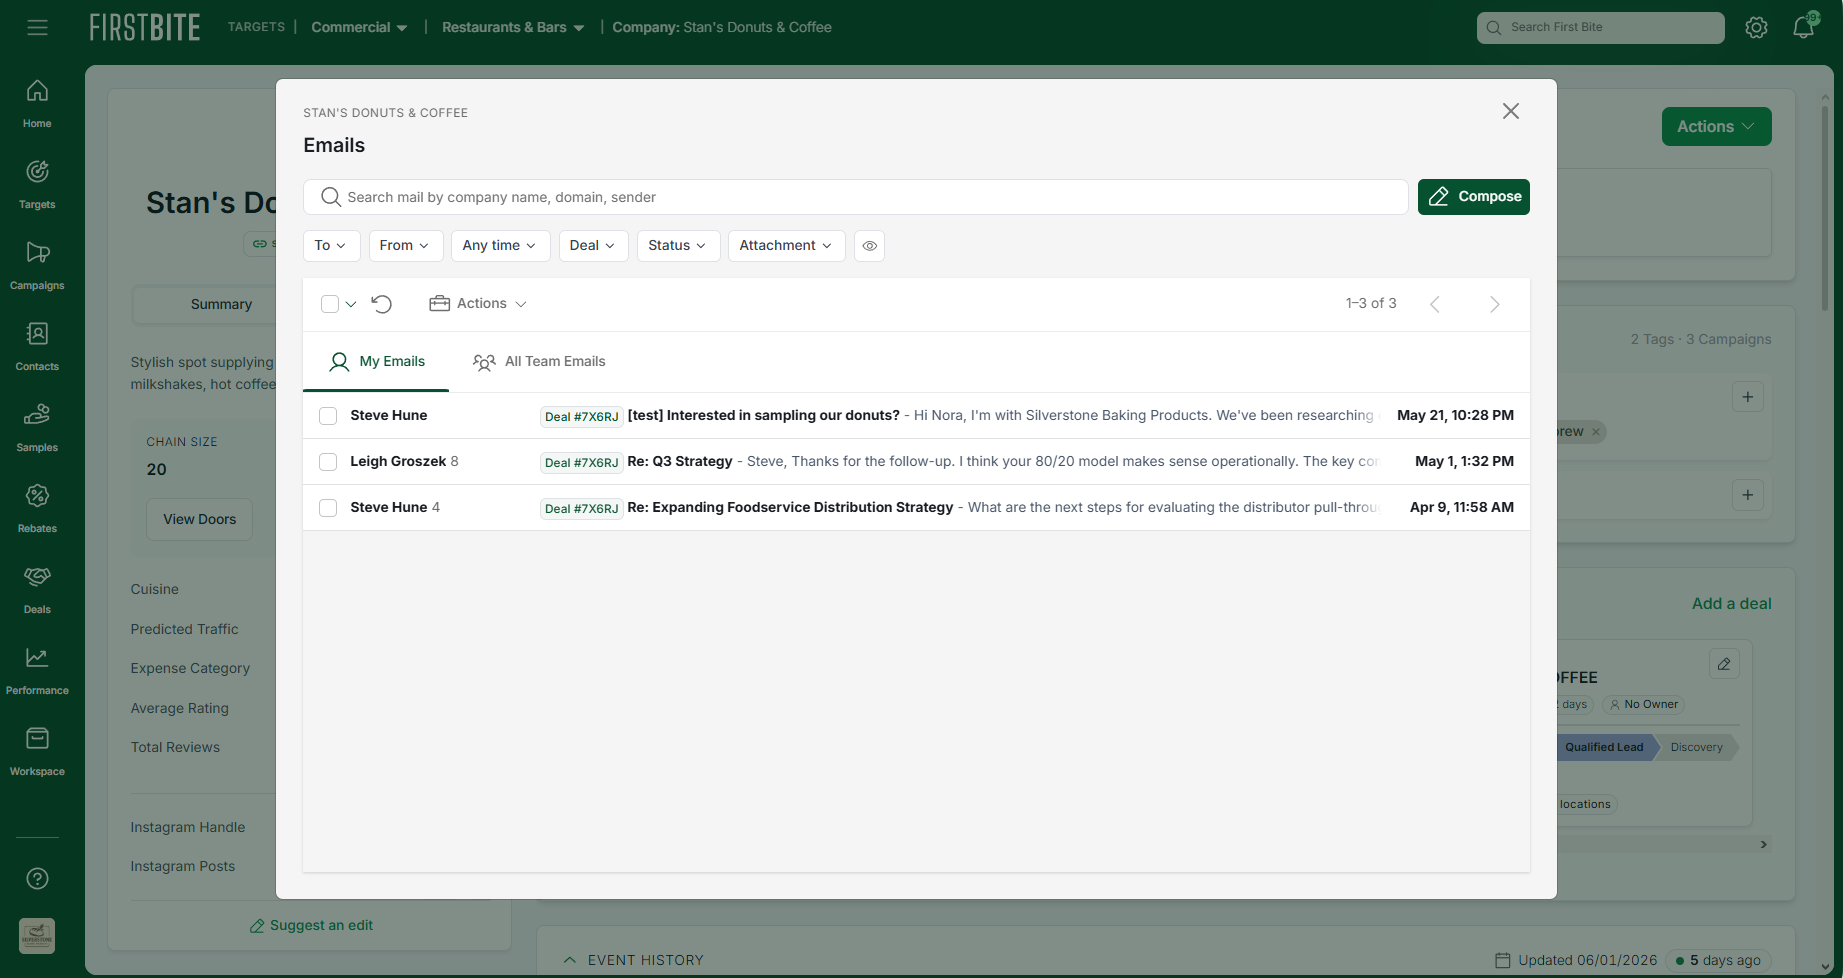Screen dimensions: 1843x978
Task: Check the select-all emails checkbox
Action: pos(330,304)
